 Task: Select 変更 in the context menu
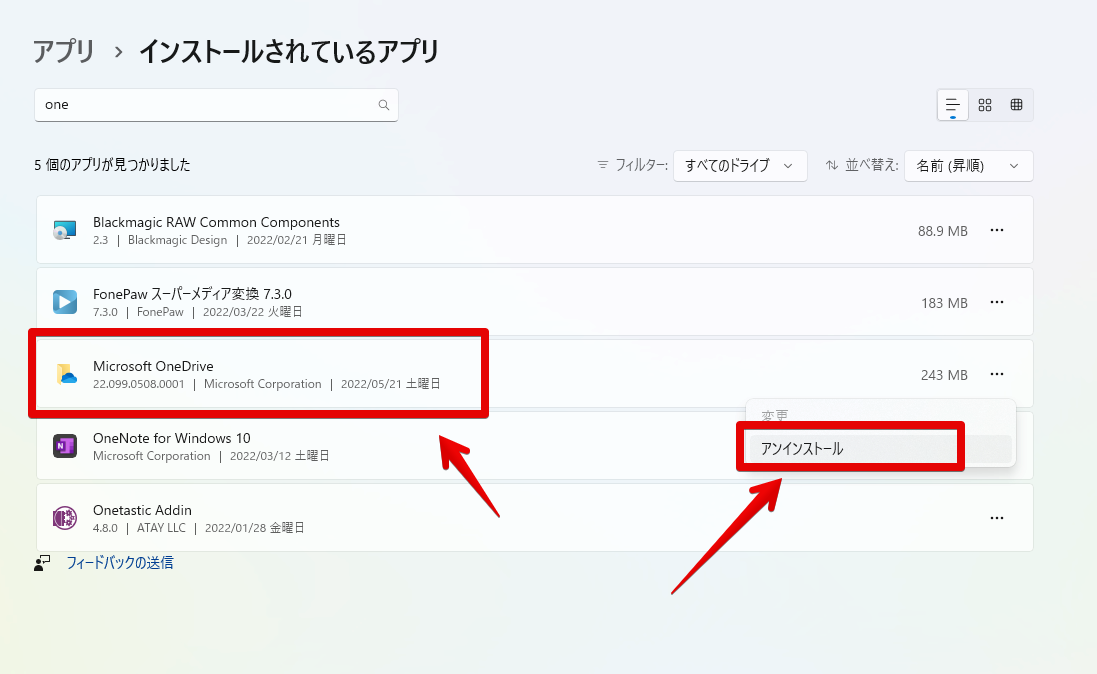tap(774, 416)
